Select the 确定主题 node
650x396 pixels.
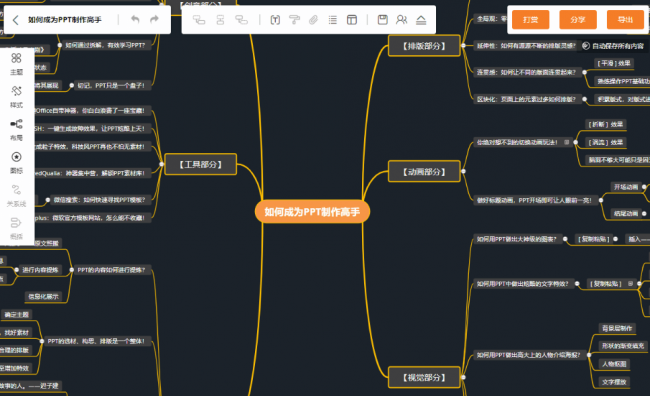click(x=17, y=315)
